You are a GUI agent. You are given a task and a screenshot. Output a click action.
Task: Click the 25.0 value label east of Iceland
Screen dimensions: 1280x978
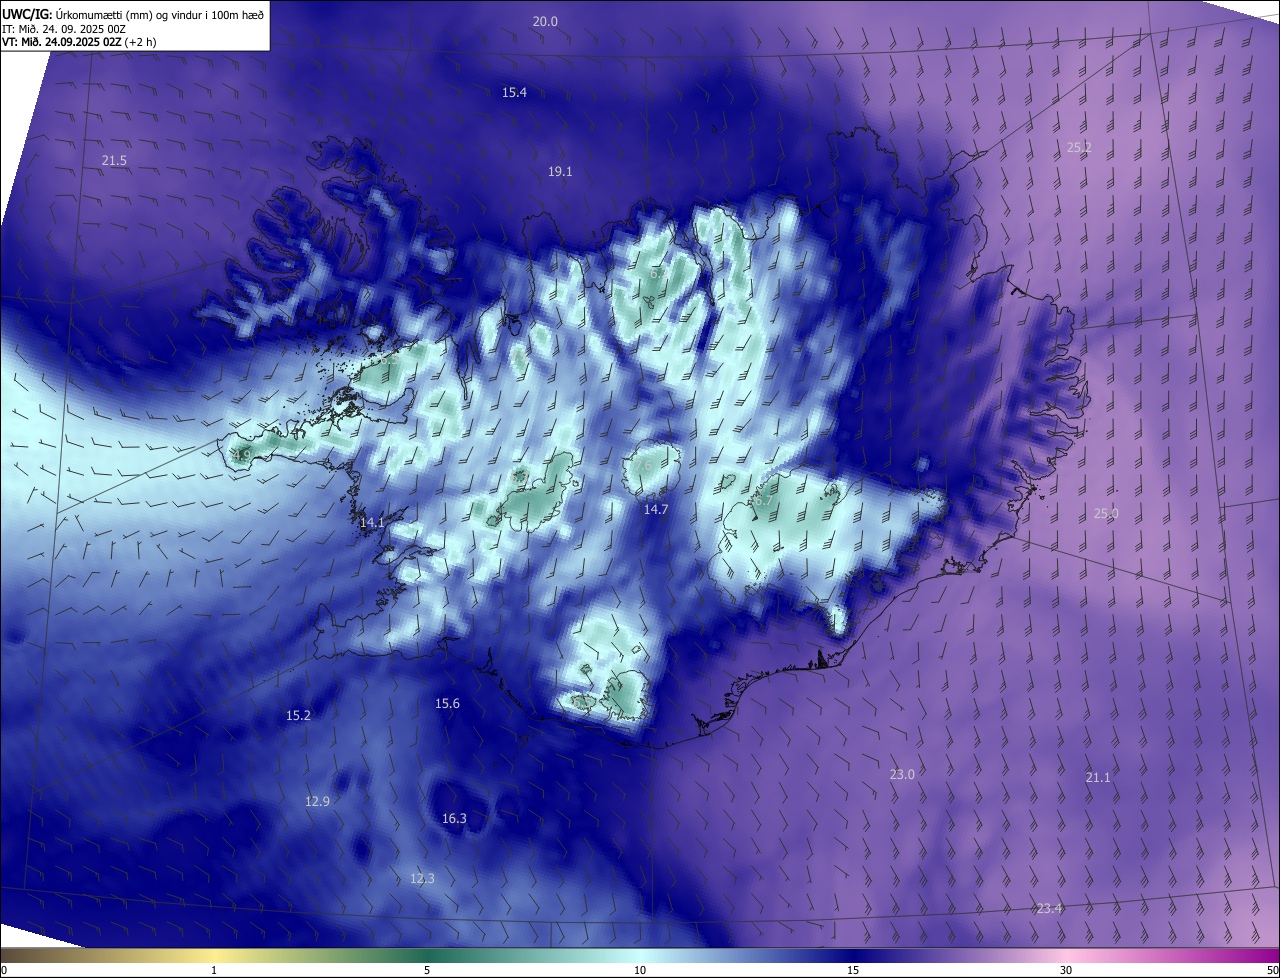coord(1106,513)
